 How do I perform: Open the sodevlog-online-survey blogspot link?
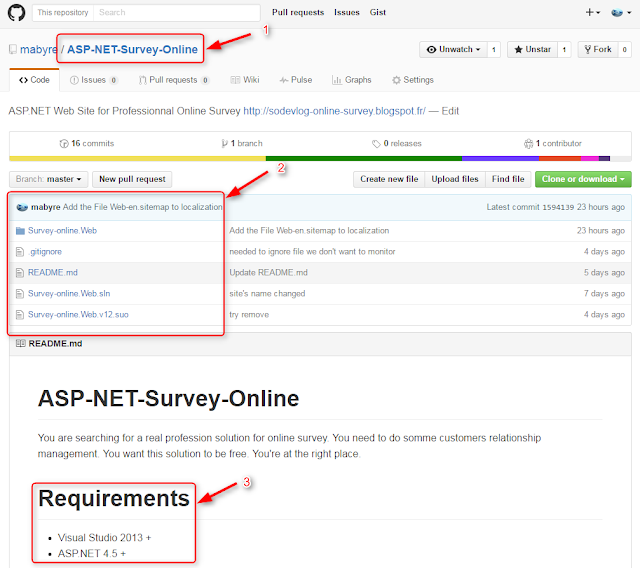[x=334, y=111]
